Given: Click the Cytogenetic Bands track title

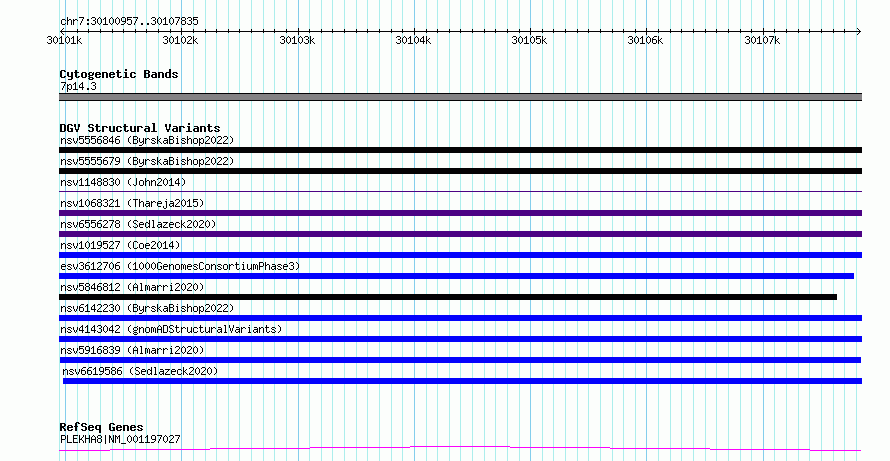Looking at the screenshot, I should [x=119, y=74].
